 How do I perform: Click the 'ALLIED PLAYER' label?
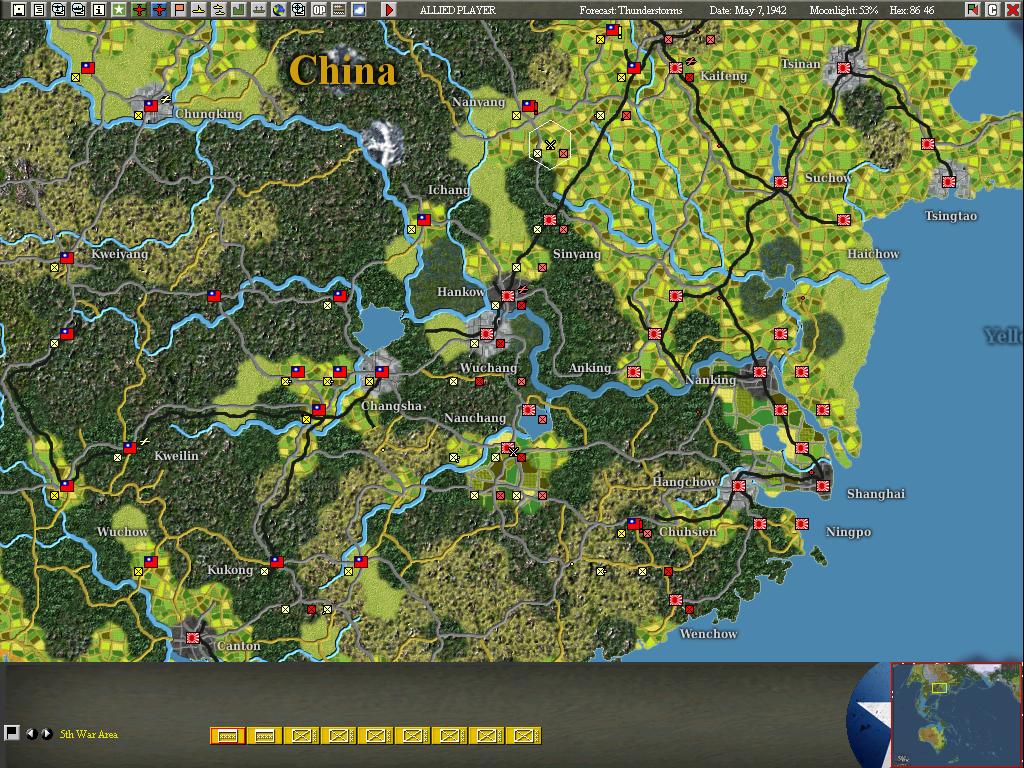[458, 10]
